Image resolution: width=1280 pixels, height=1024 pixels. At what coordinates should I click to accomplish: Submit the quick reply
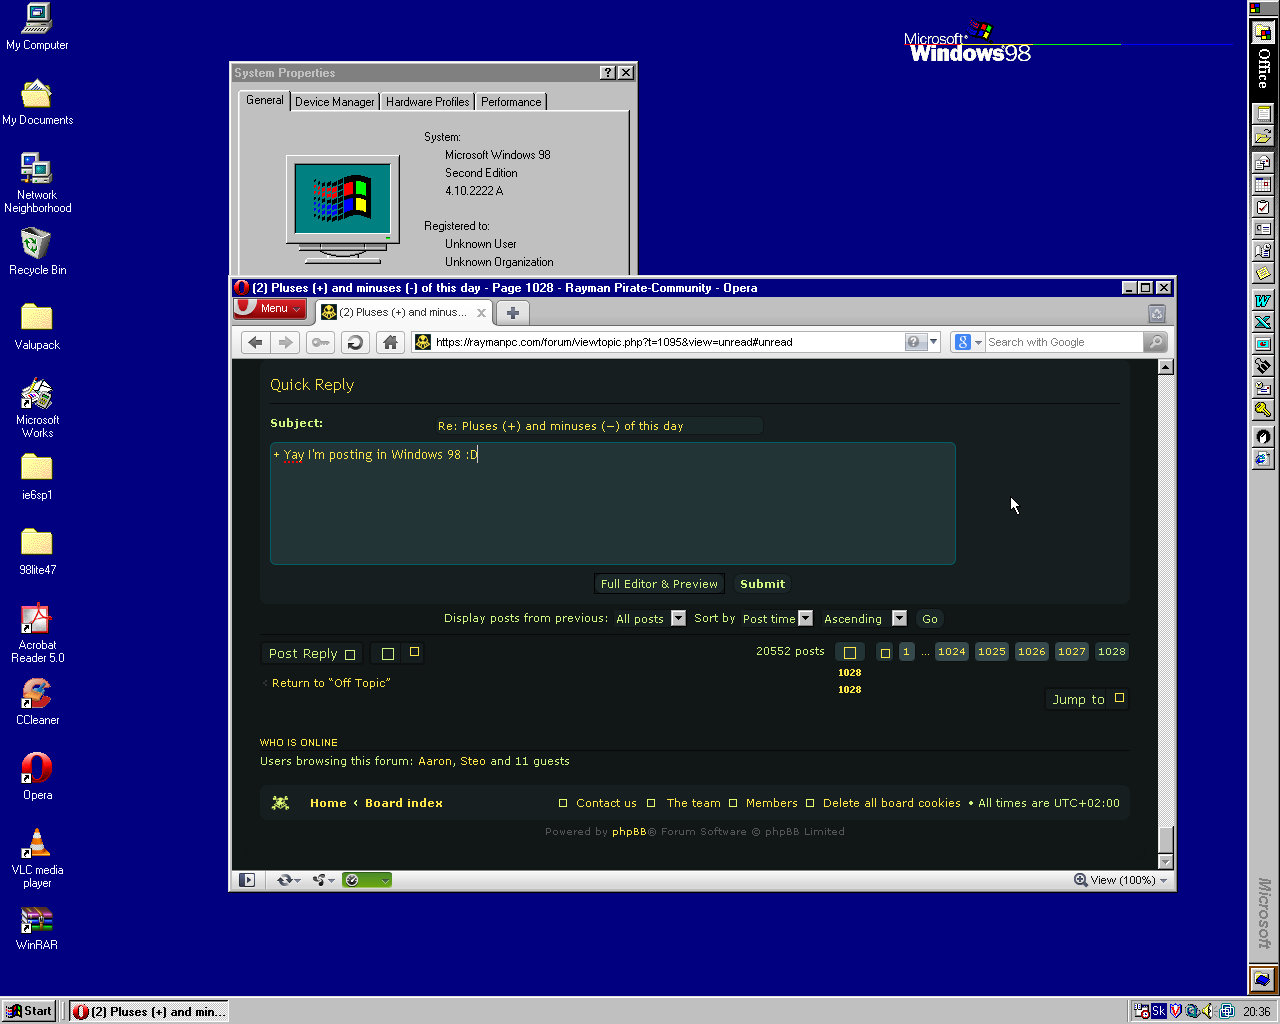762,584
